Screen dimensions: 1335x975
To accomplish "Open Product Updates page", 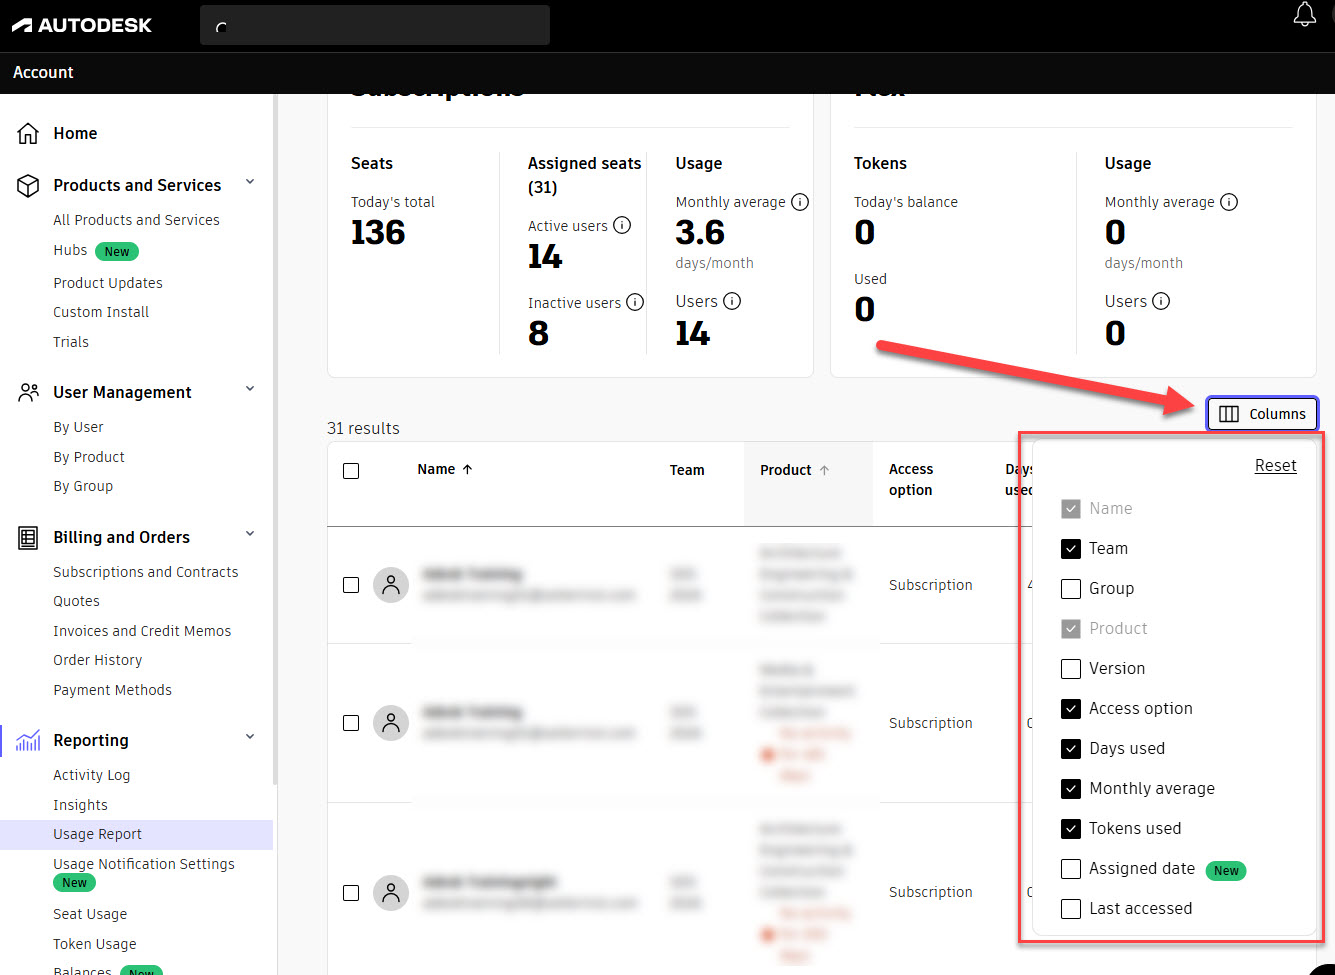I will (x=108, y=283).
